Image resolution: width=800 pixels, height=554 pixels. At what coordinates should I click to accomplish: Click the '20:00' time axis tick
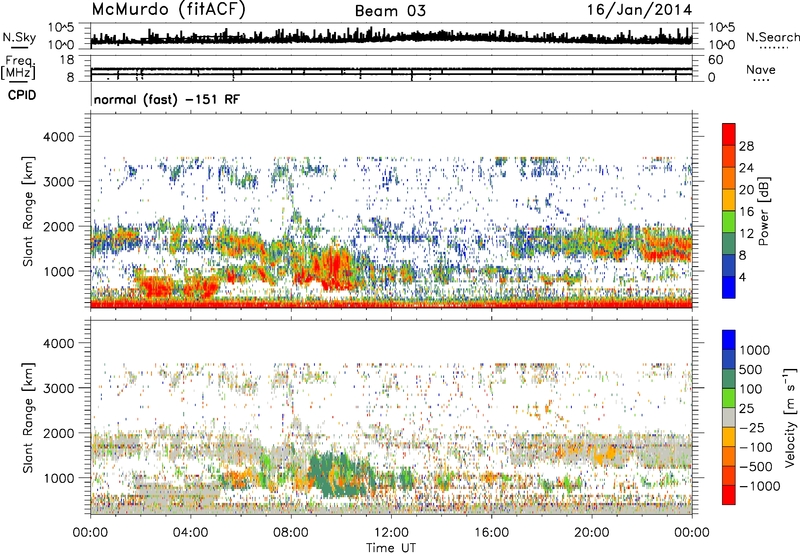click(591, 533)
